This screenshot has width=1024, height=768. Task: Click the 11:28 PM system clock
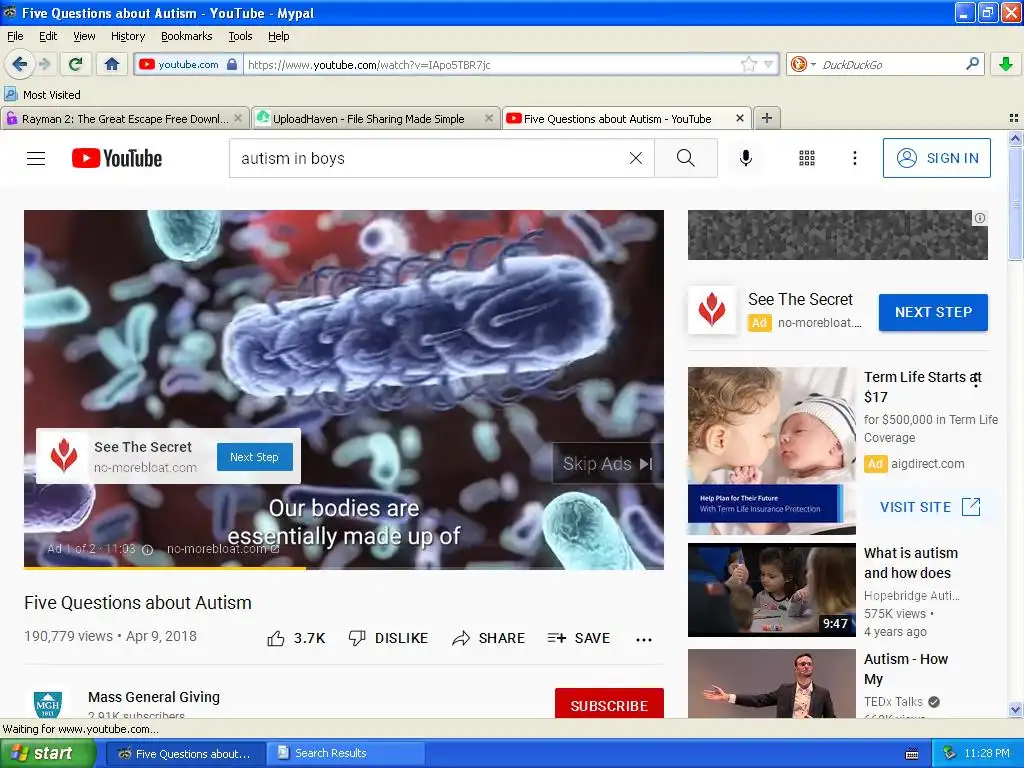tap(987, 753)
